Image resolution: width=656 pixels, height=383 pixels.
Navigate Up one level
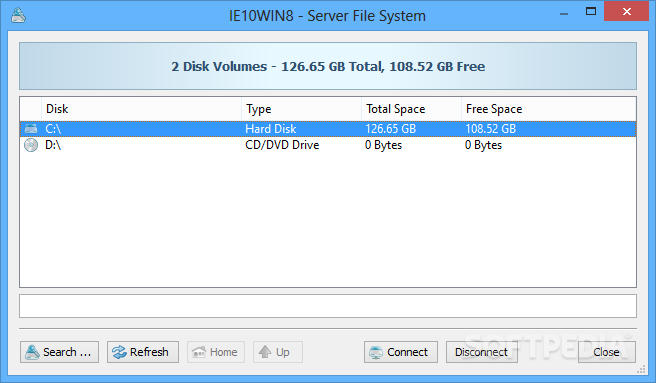point(278,352)
